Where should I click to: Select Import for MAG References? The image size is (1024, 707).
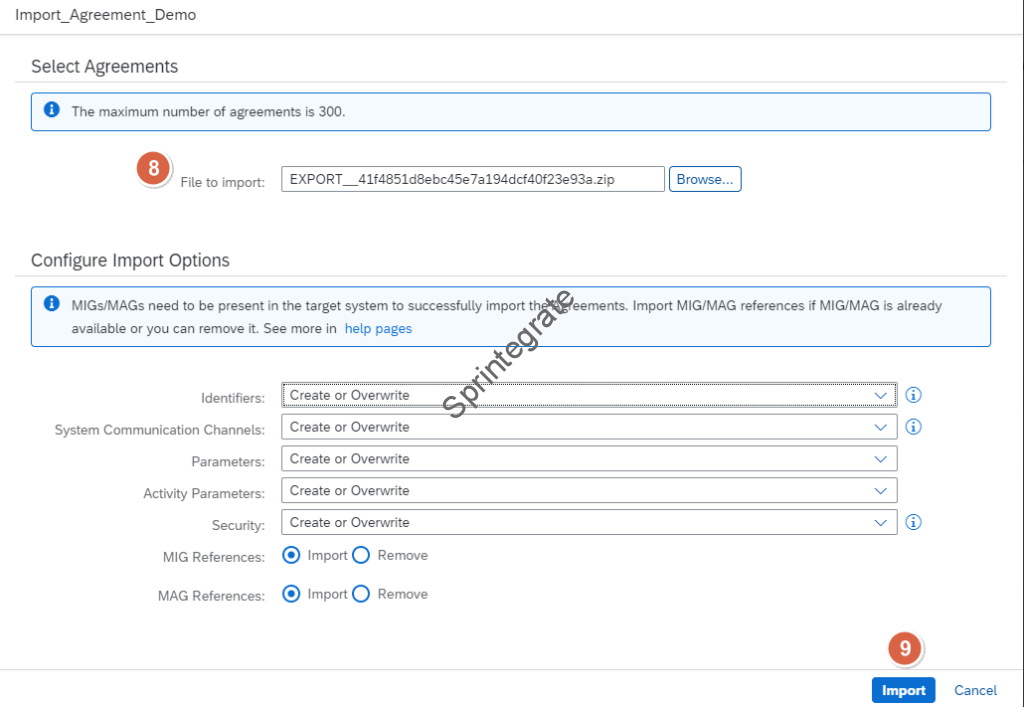pyautogui.click(x=292, y=594)
